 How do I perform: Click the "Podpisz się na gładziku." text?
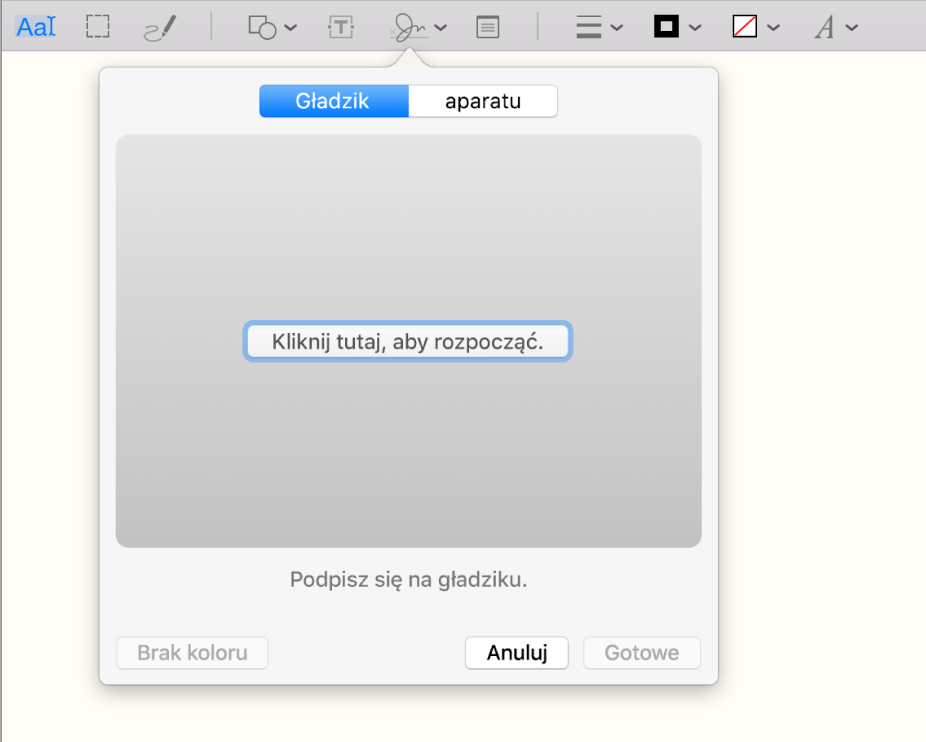(x=408, y=580)
